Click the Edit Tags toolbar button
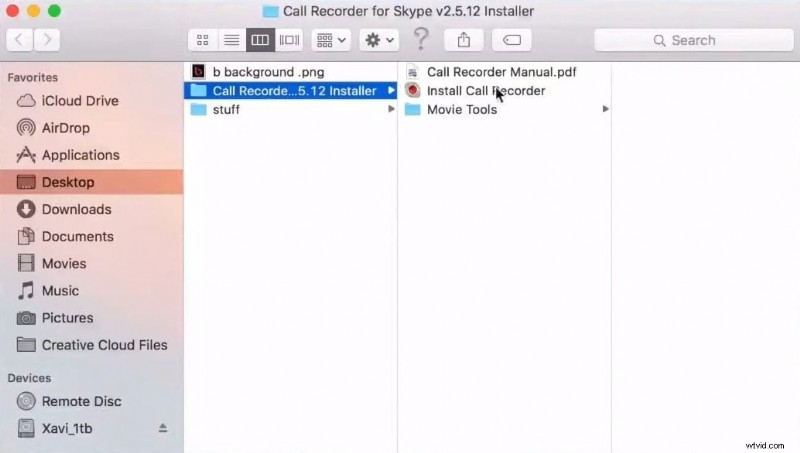The width and height of the screenshot is (800, 453). [512, 40]
